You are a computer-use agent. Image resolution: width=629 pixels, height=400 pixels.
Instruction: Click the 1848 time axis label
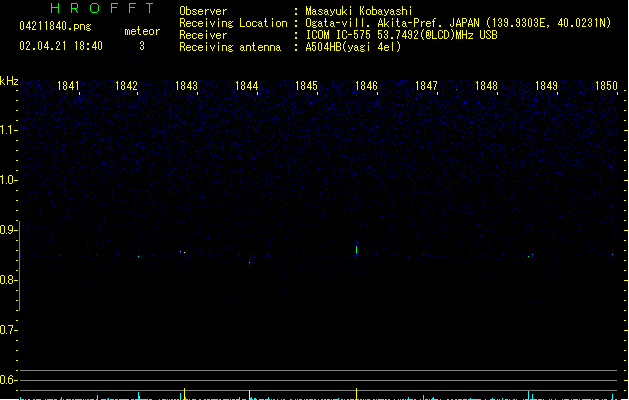(x=486, y=86)
